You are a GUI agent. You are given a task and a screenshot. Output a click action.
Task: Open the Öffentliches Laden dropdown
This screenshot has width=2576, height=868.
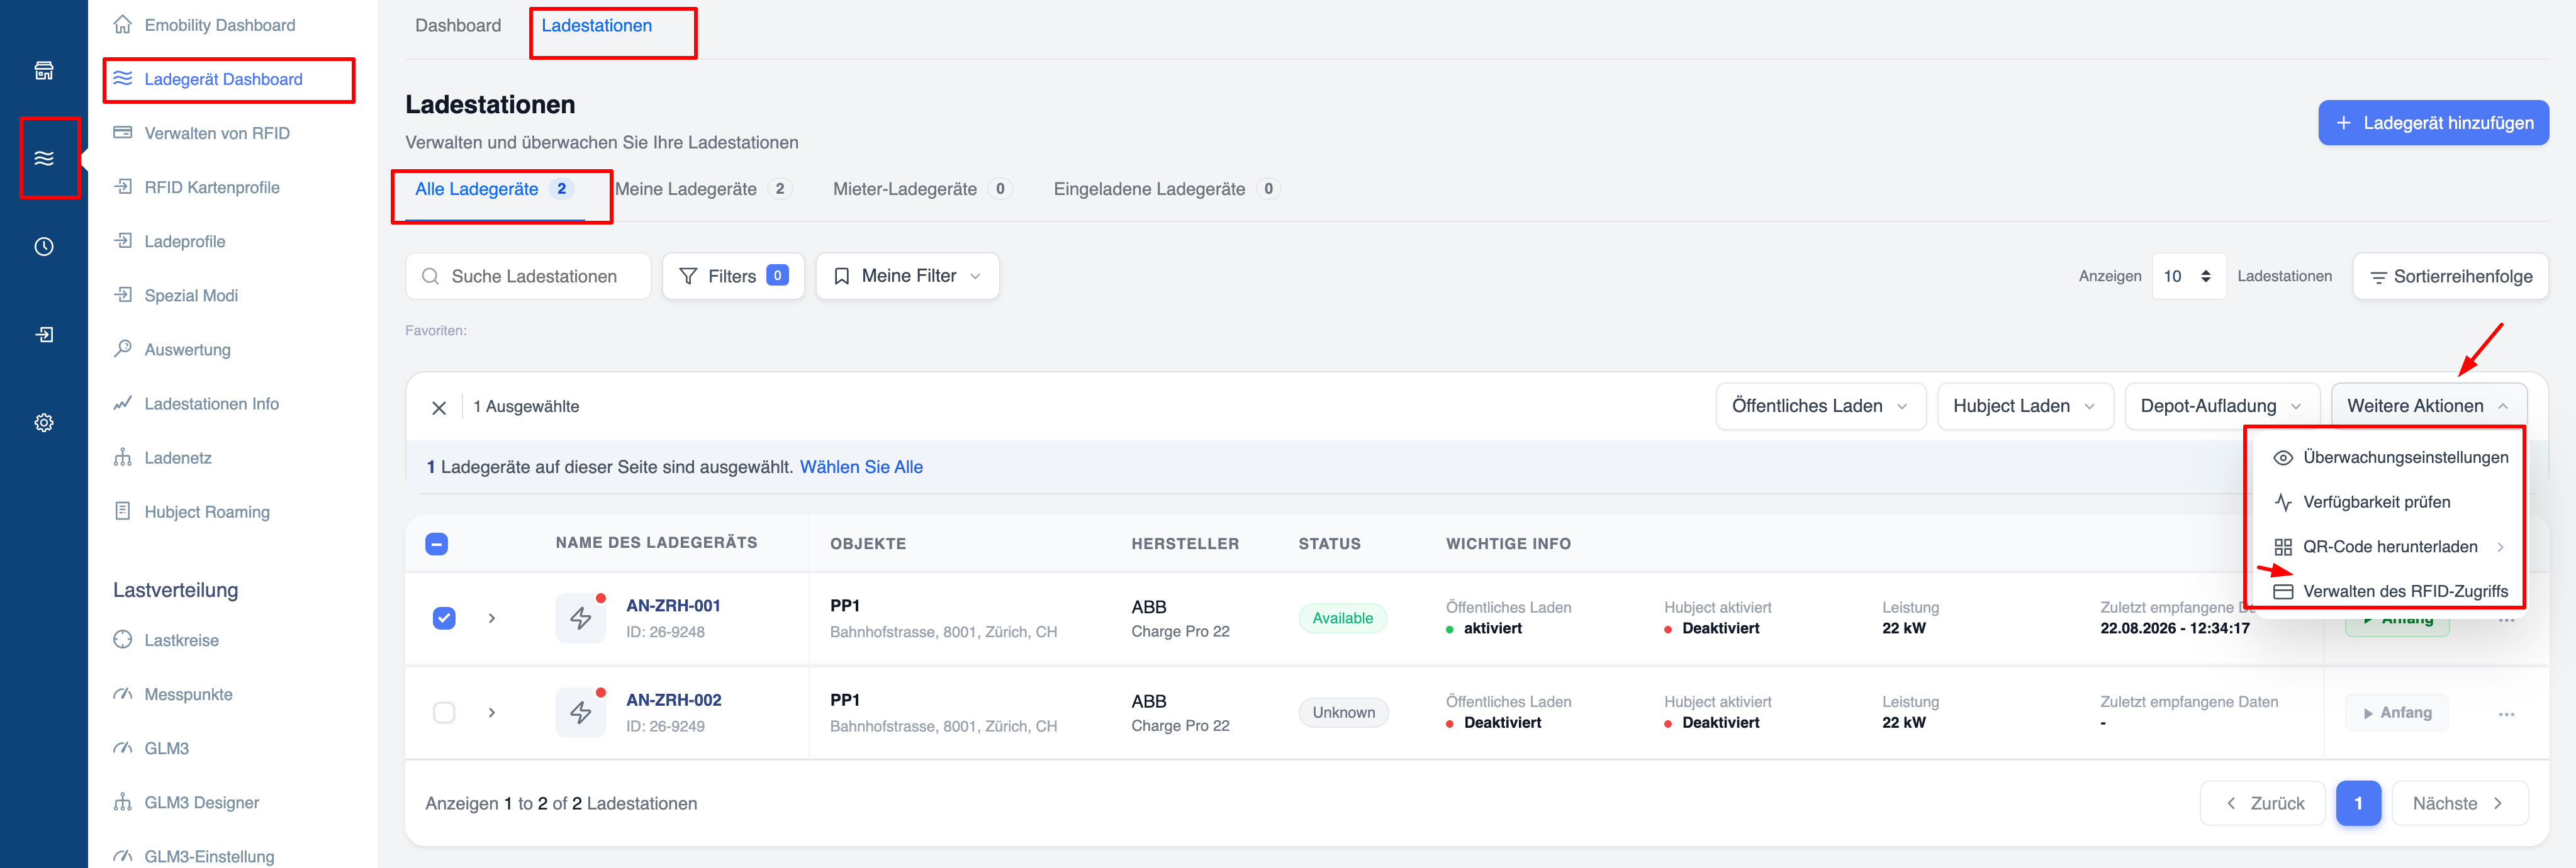pyautogui.click(x=1820, y=406)
